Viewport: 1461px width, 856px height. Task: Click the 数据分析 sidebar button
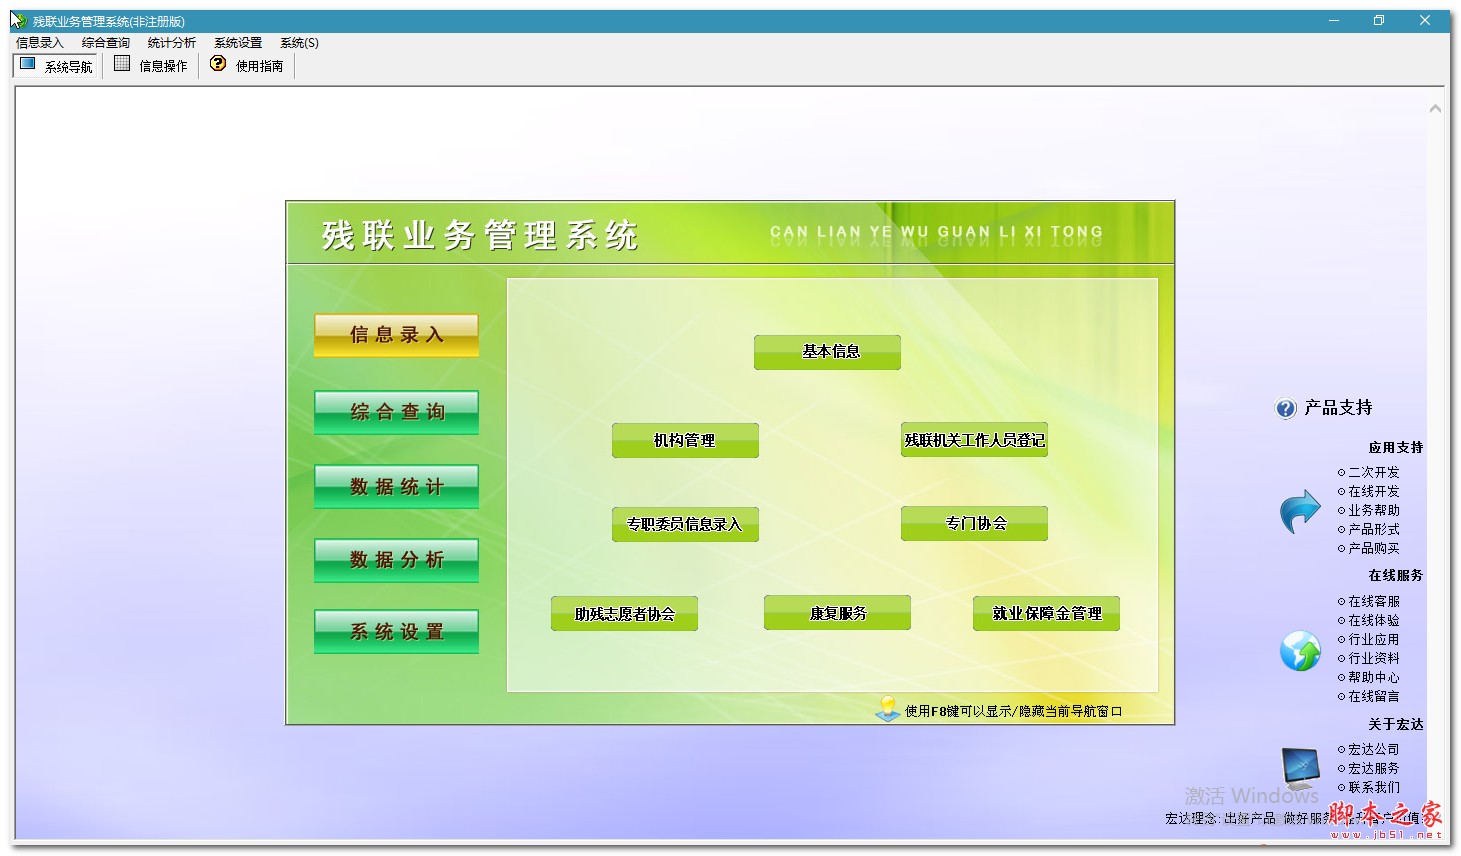(396, 560)
